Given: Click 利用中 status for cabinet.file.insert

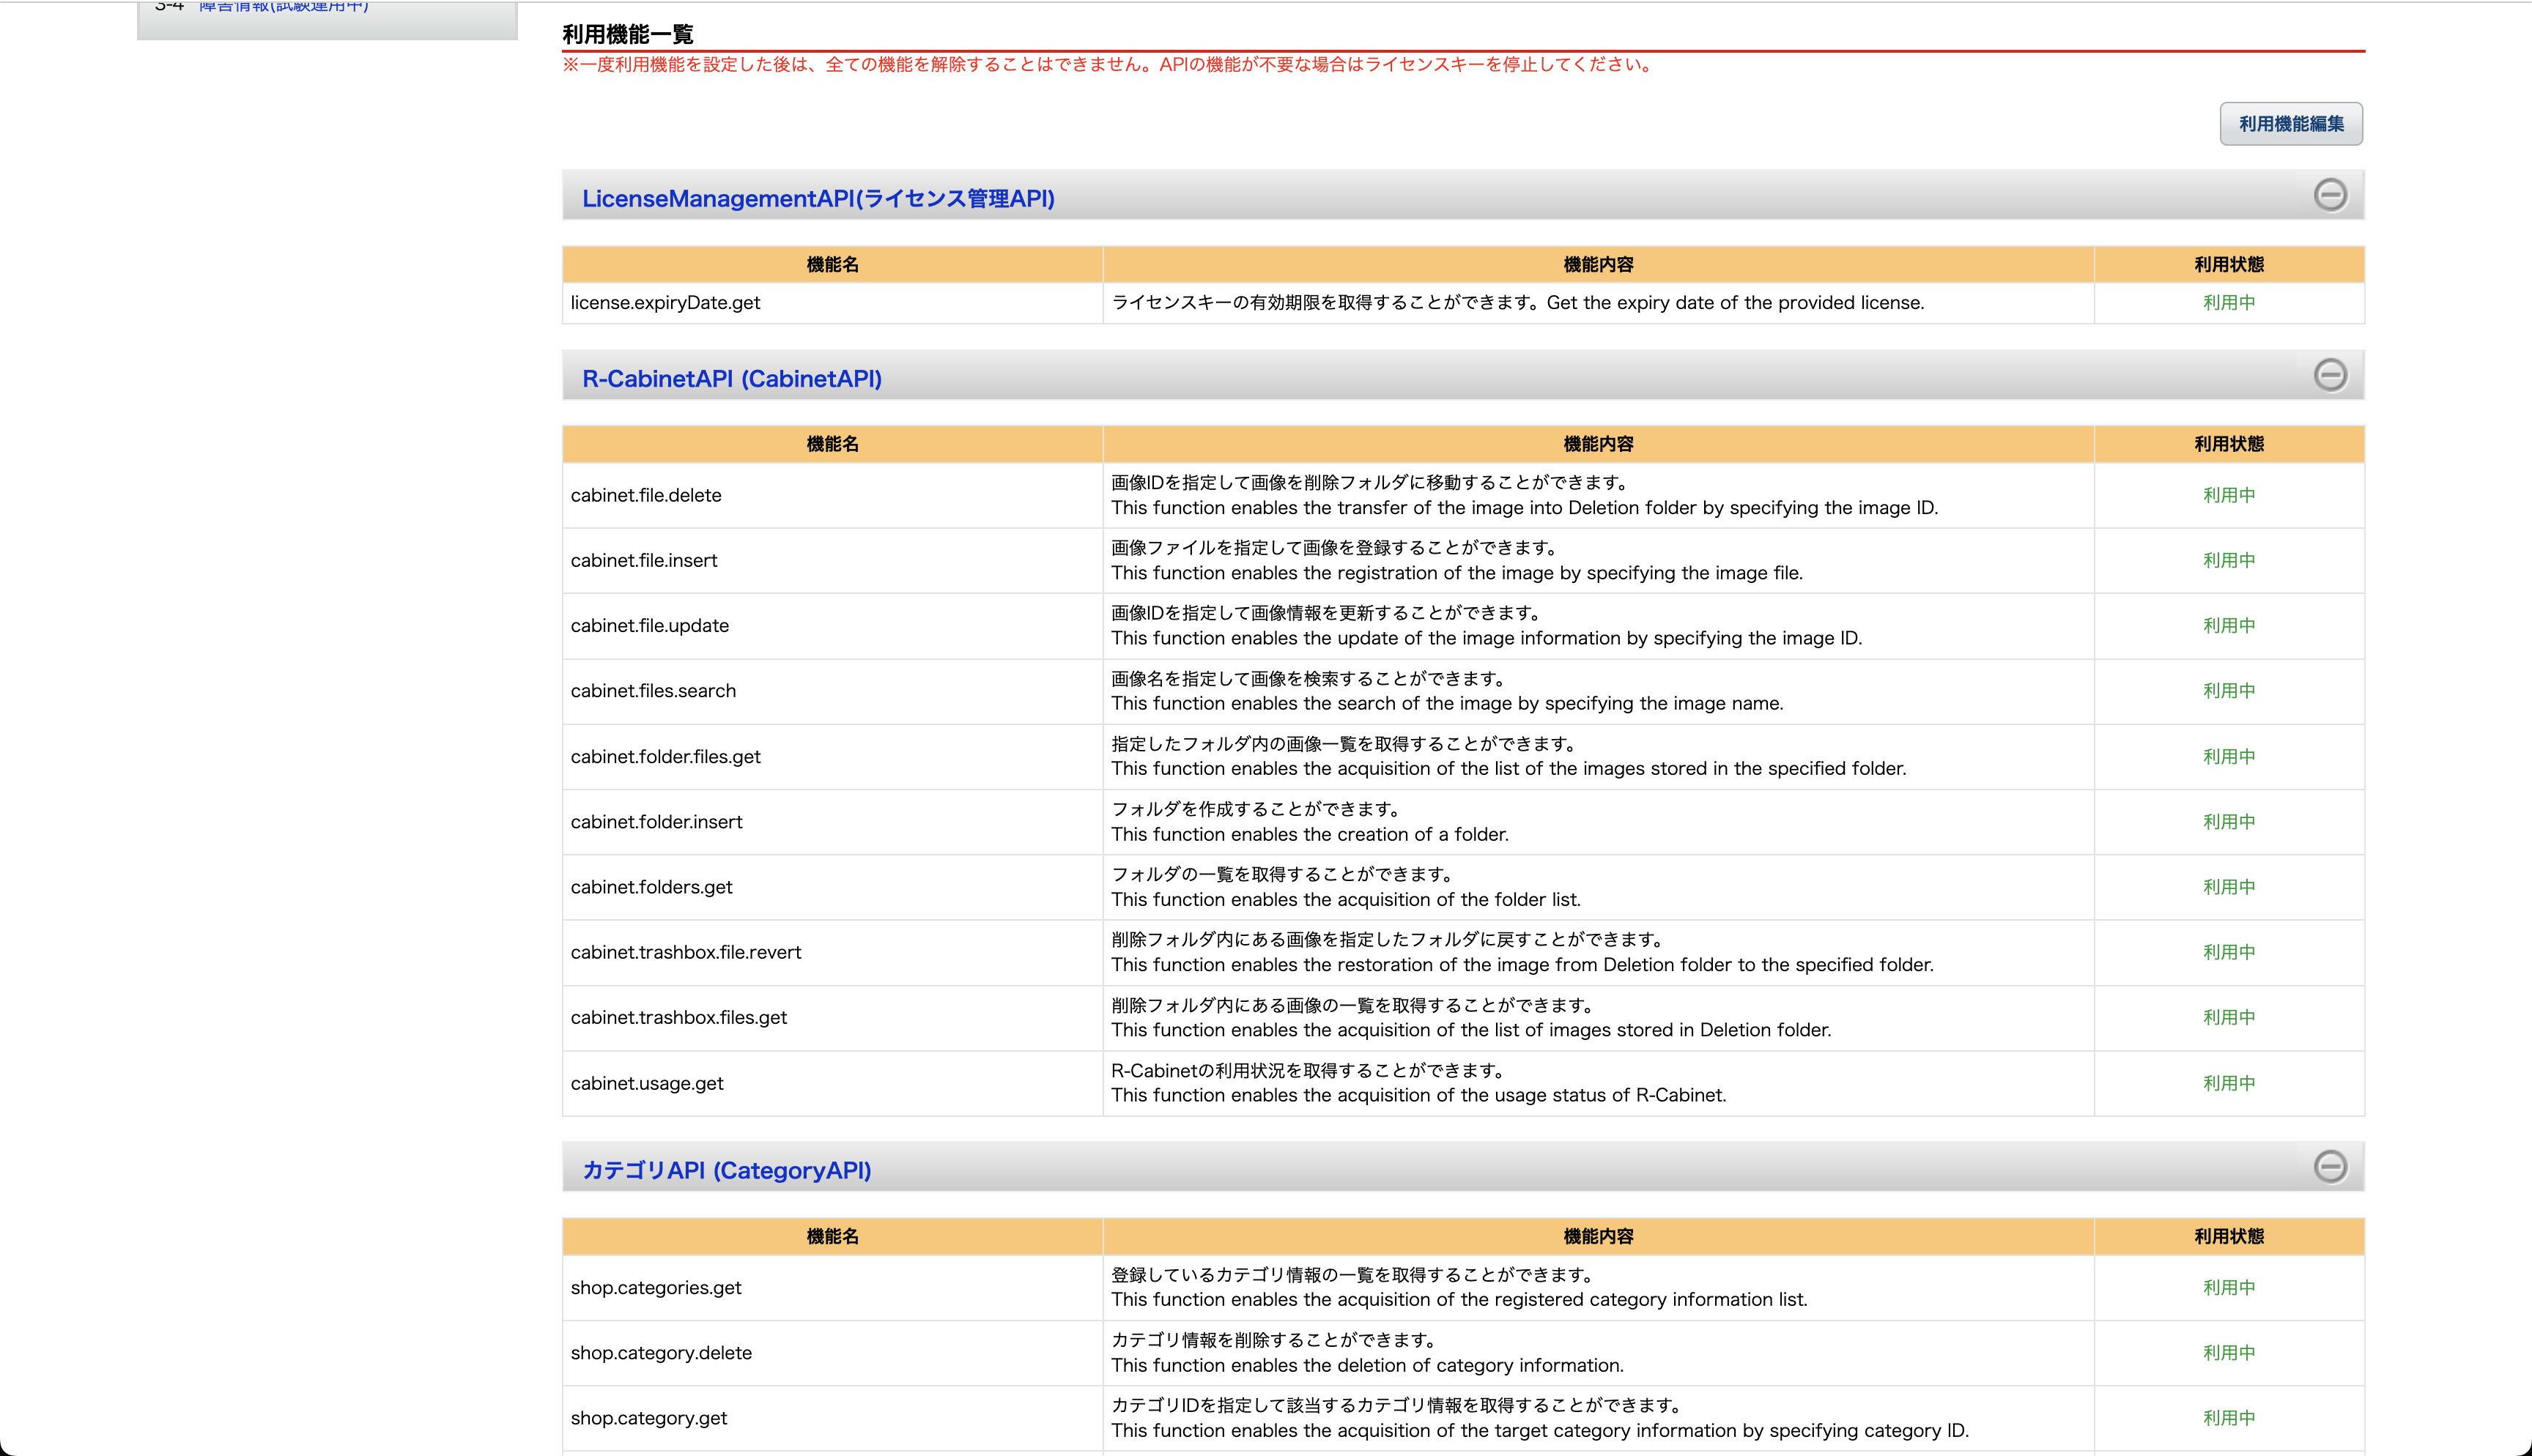Looking at the screenshot, I should 2229,560.
